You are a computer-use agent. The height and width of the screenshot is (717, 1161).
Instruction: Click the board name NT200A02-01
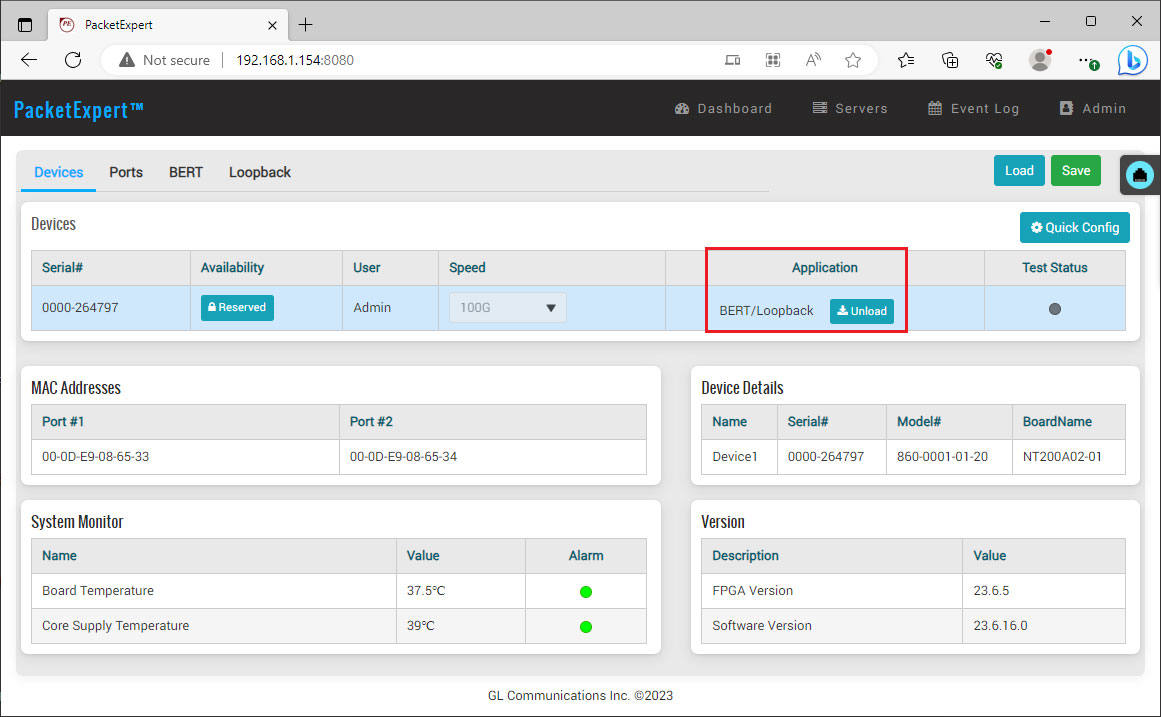tap(1062, 457)
